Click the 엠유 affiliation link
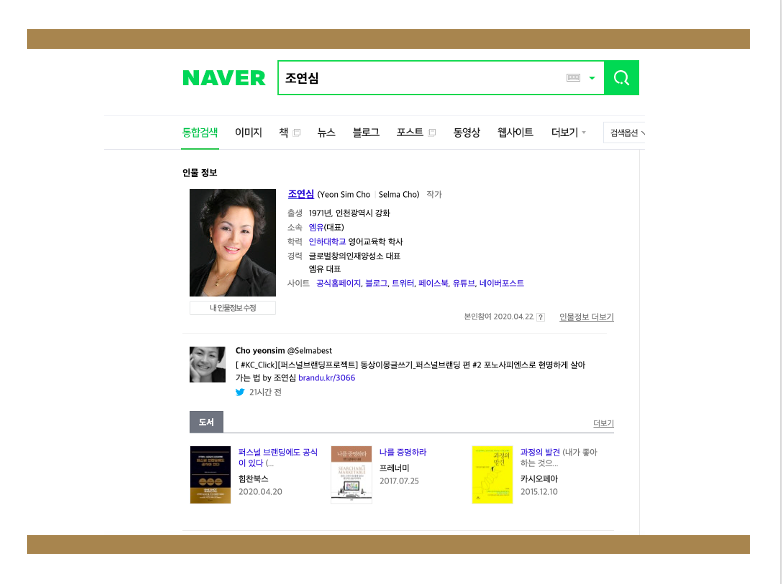The width and height of the screenshot is (782, 584). coord(316,227)
